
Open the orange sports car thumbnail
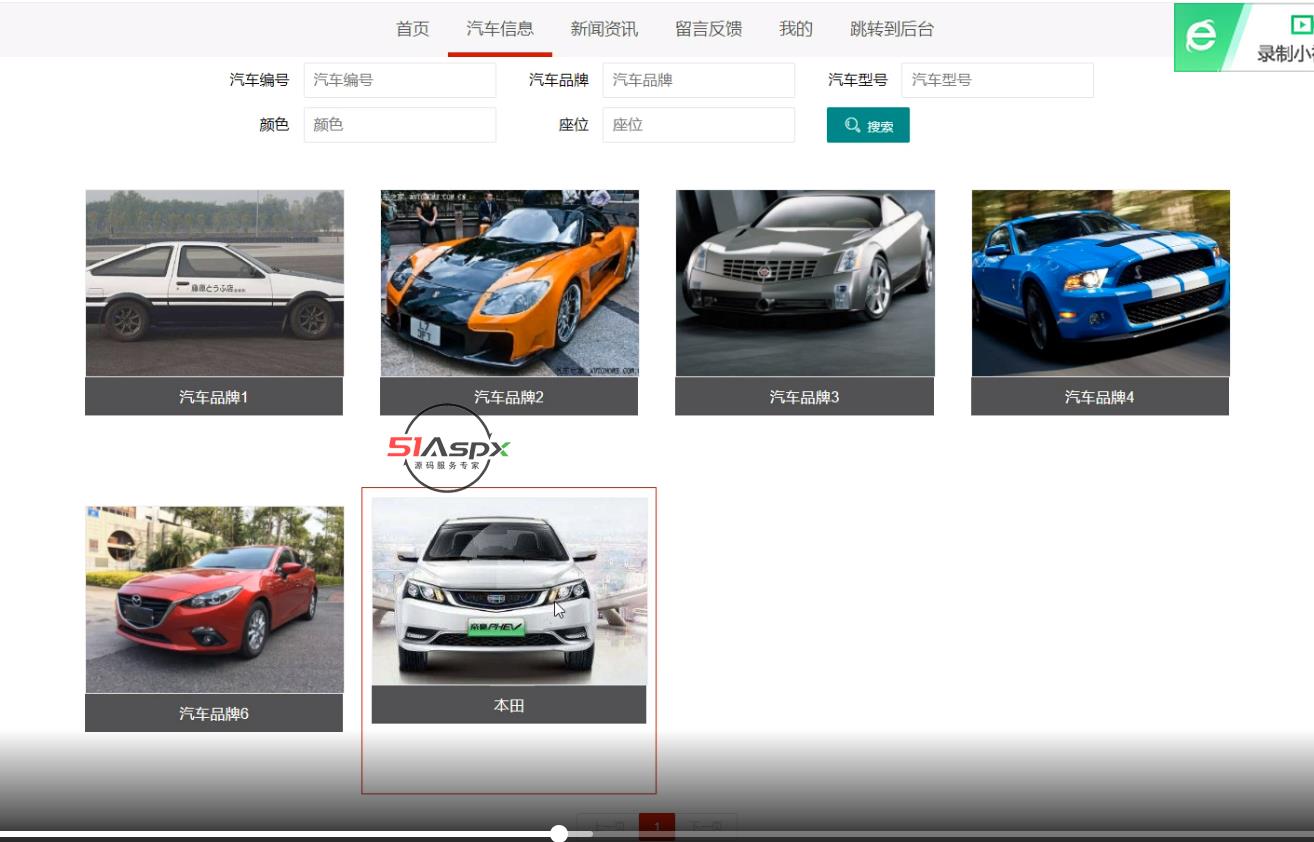tap(509, 283)
